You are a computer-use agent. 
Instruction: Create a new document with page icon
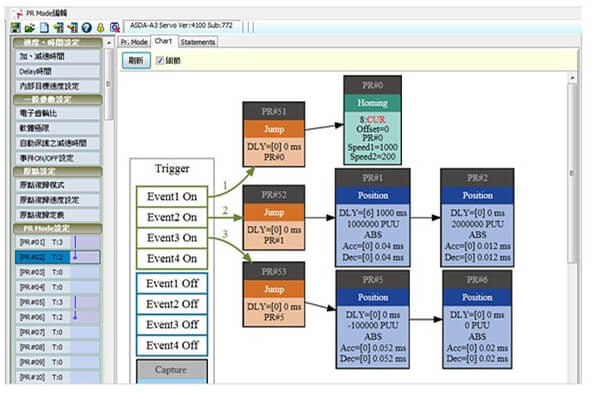pos(44,27)
